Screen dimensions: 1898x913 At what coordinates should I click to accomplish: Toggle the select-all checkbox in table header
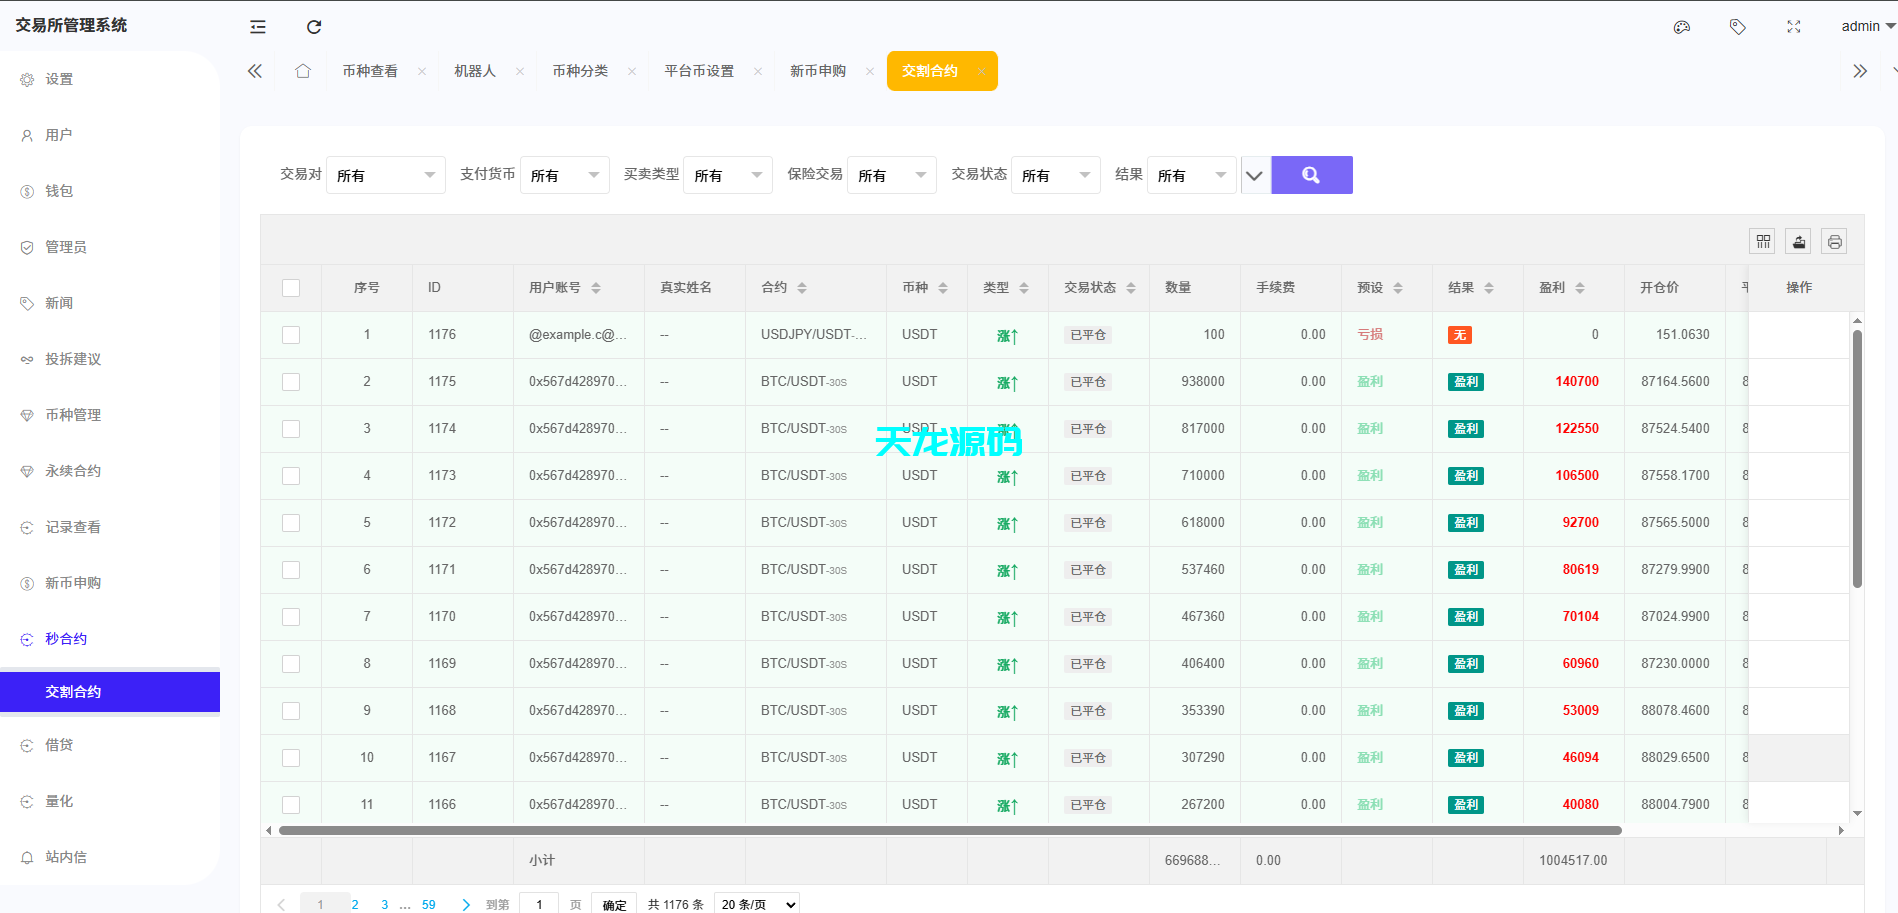click(291, 287)
